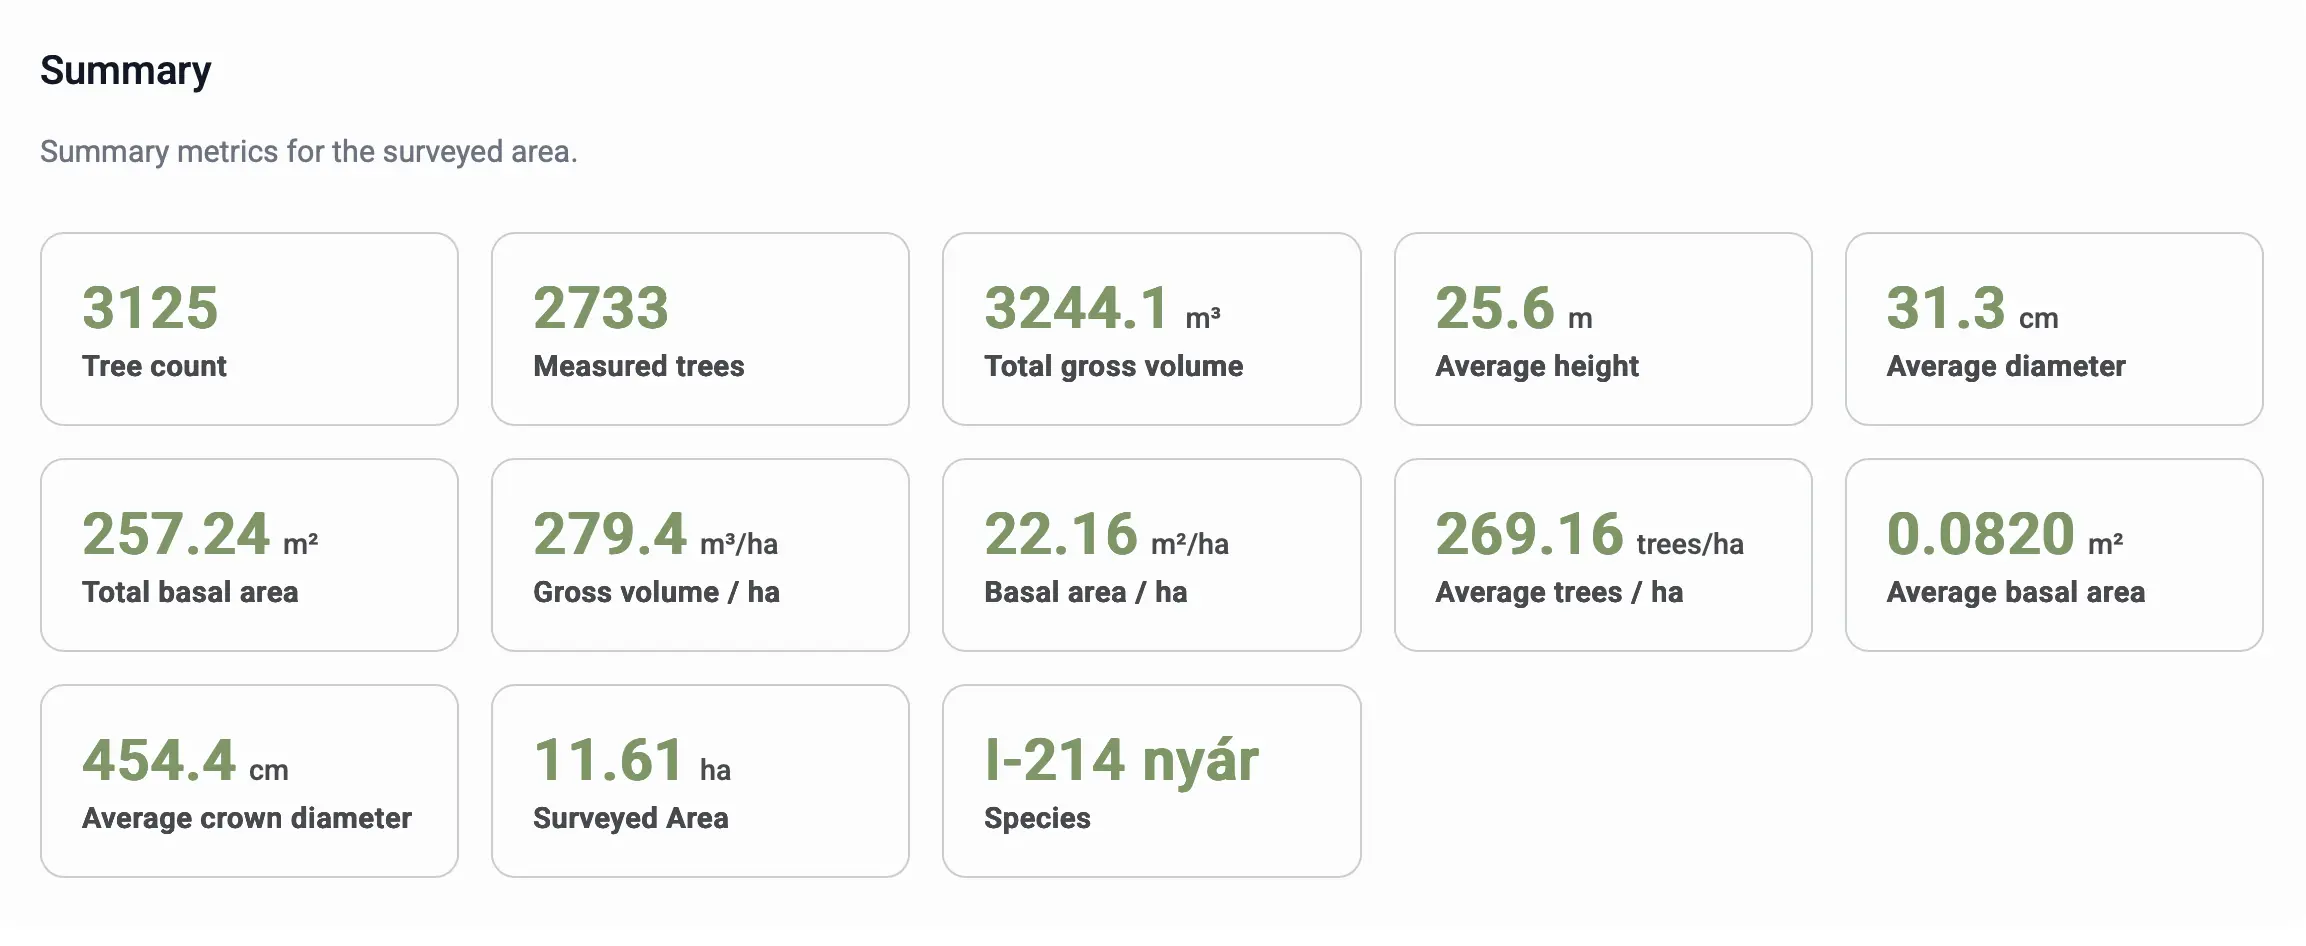The width and height of the screenshot is (2306, 946).
Task: Click the 3244.1 m³ volume value
Action: 1101,308
